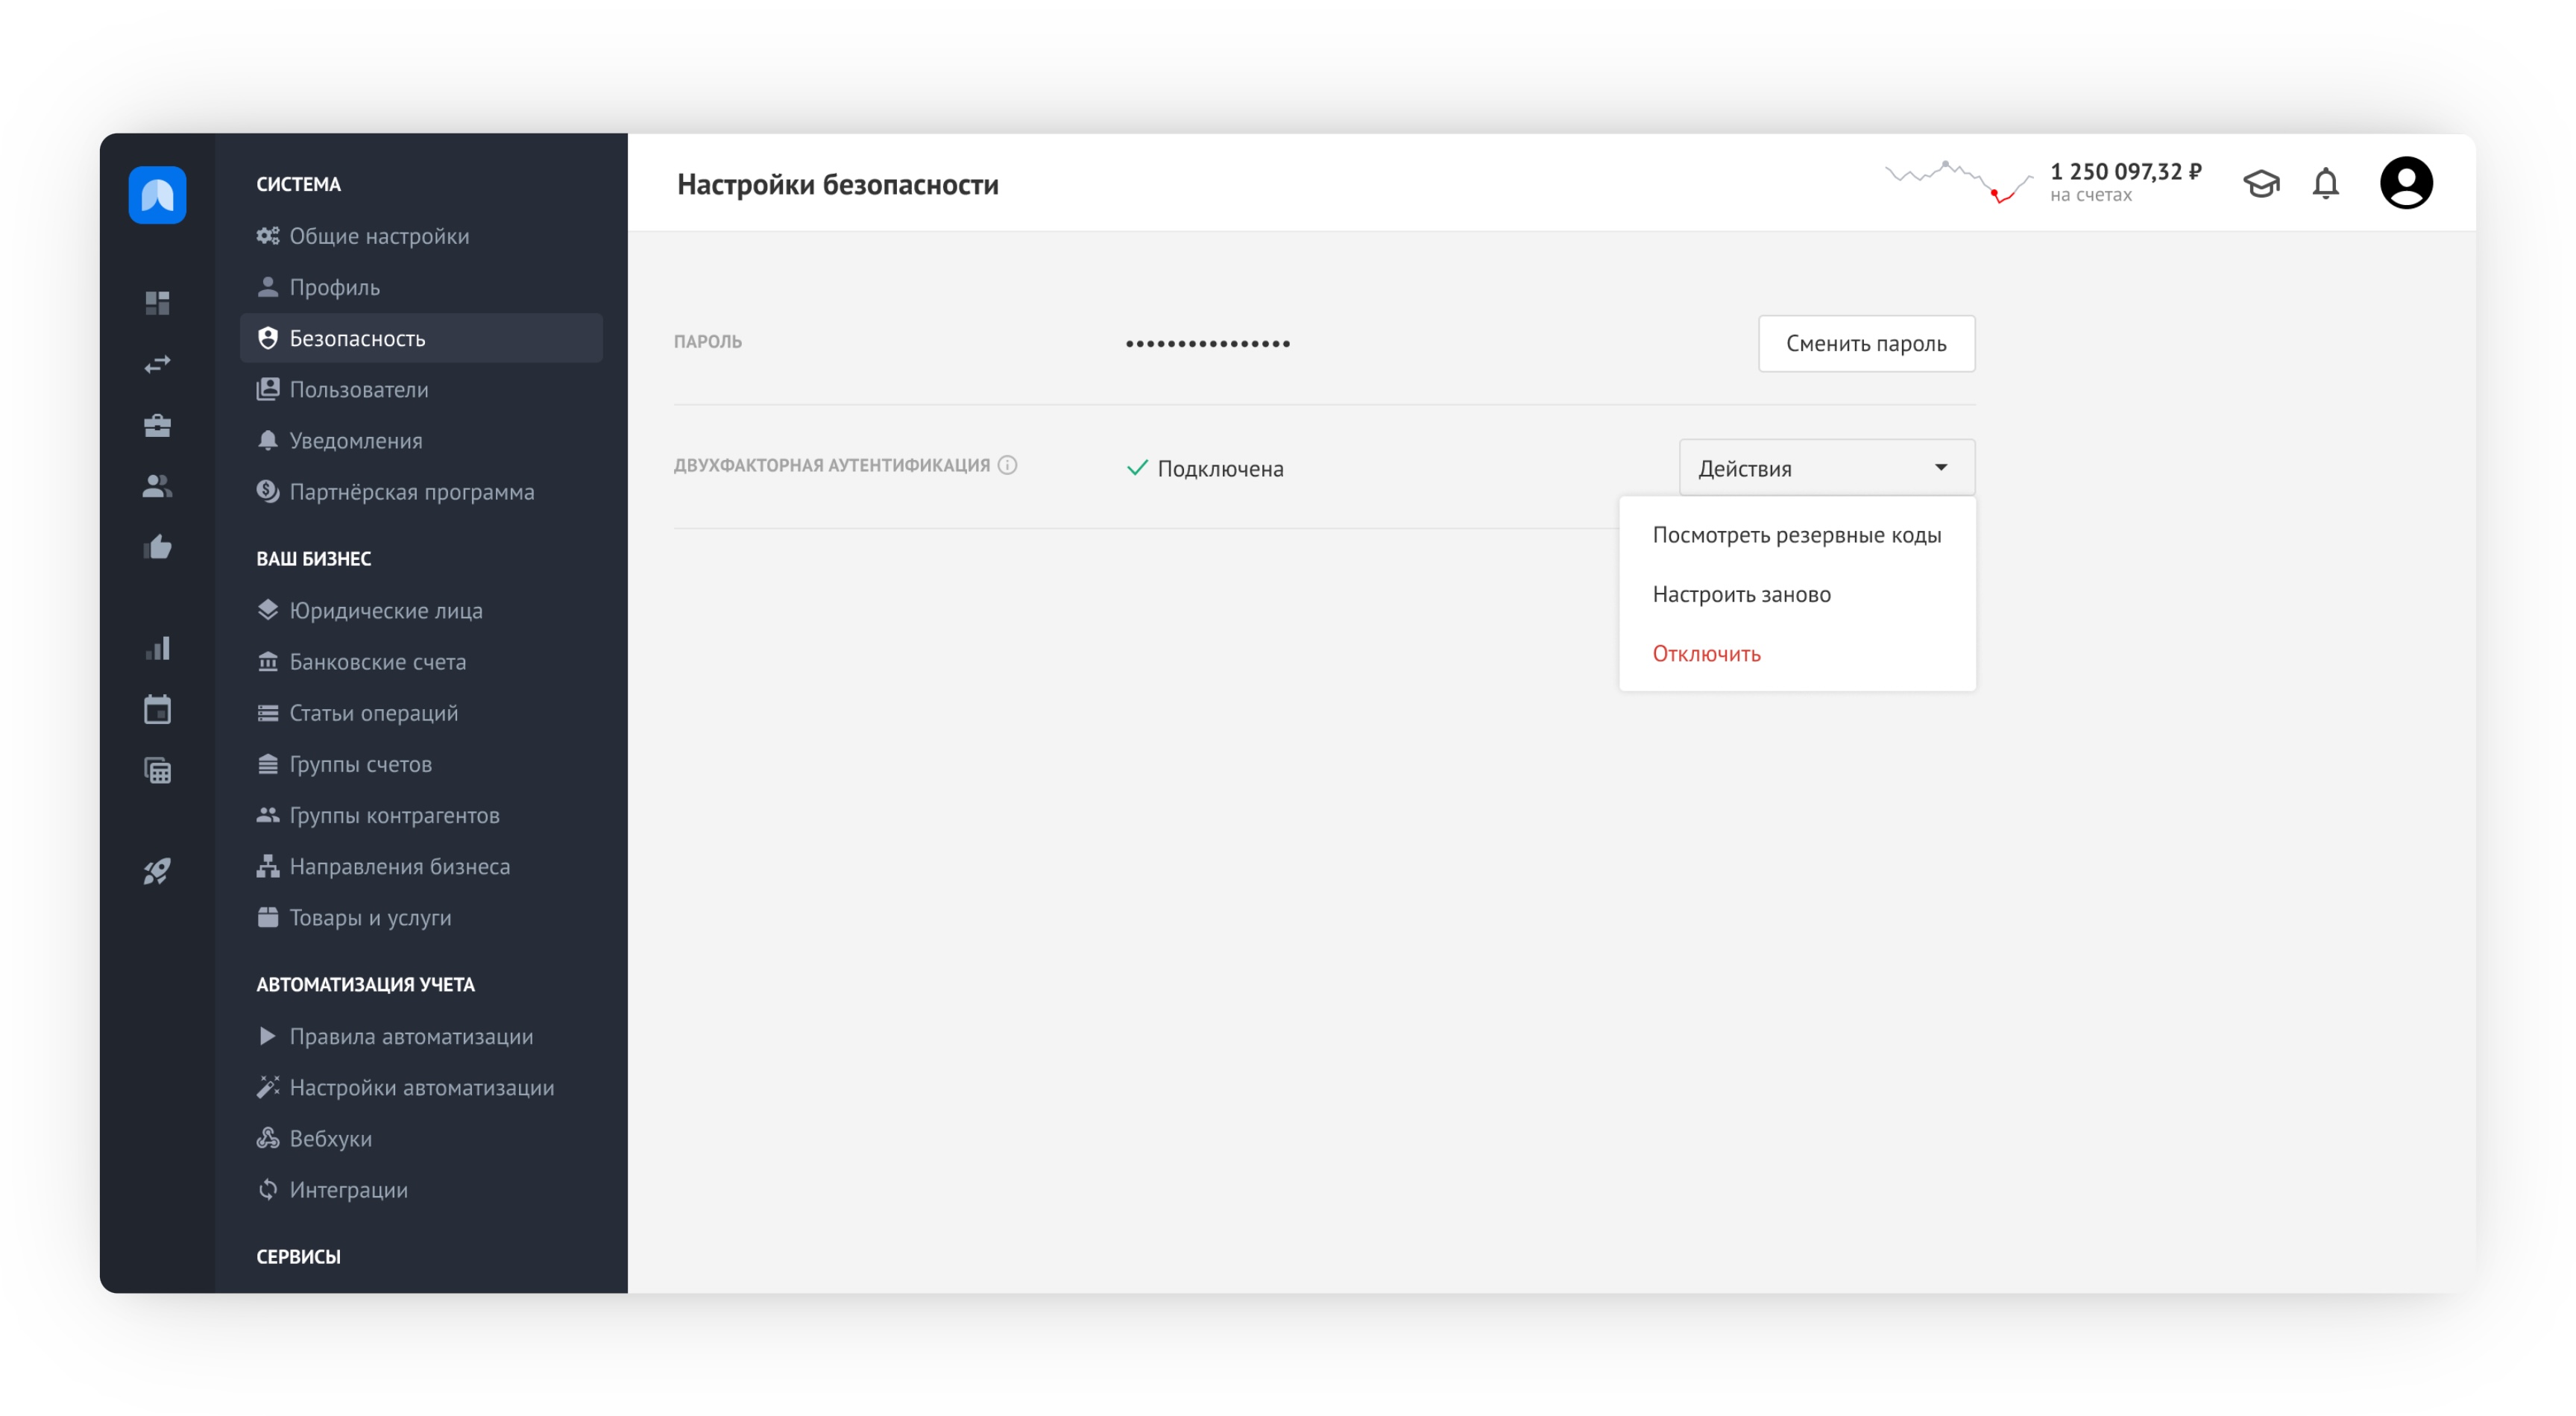Open Направления бизнеса in sidebar
Screen dimensions: 2576x1416
pos(421,866)
